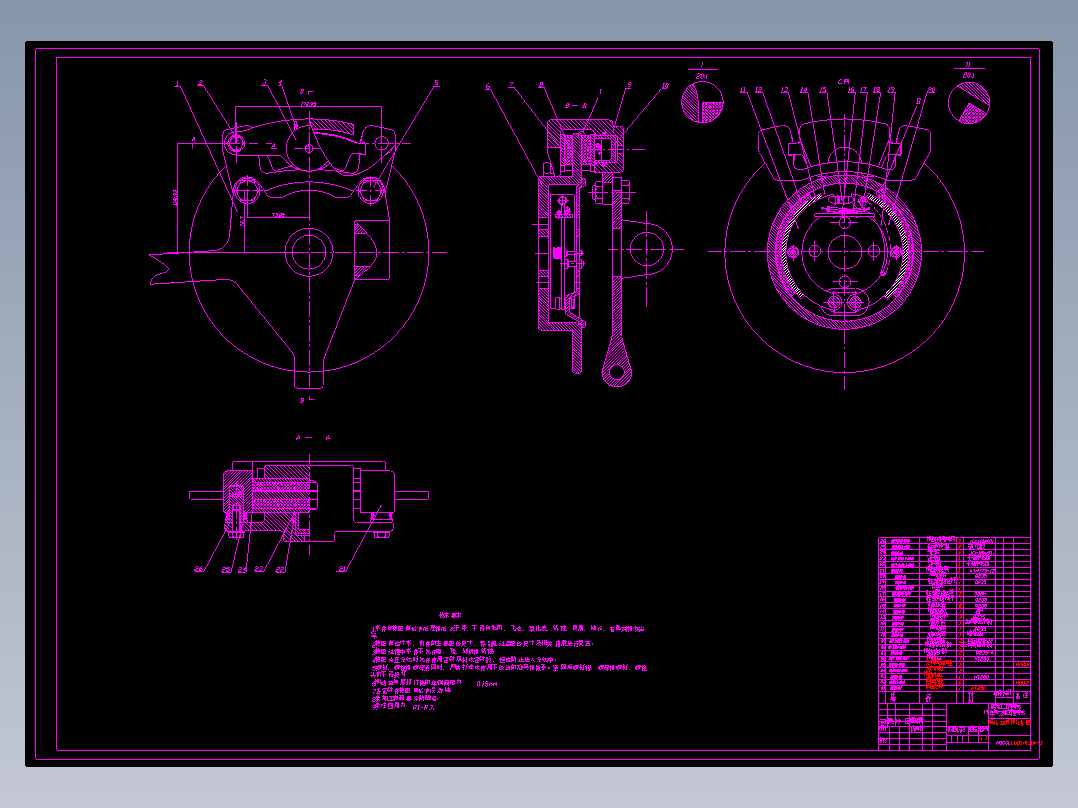Click the B-B section view label

(576, 106)
